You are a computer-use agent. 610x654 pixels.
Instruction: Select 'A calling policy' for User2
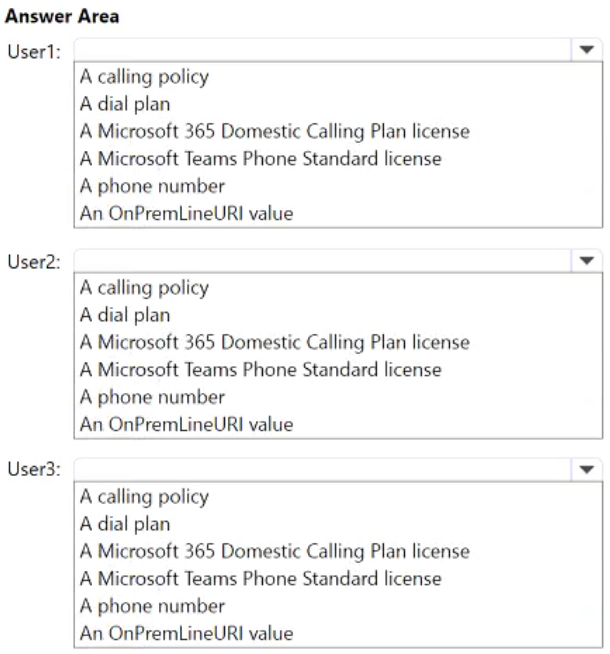[145, 288]
